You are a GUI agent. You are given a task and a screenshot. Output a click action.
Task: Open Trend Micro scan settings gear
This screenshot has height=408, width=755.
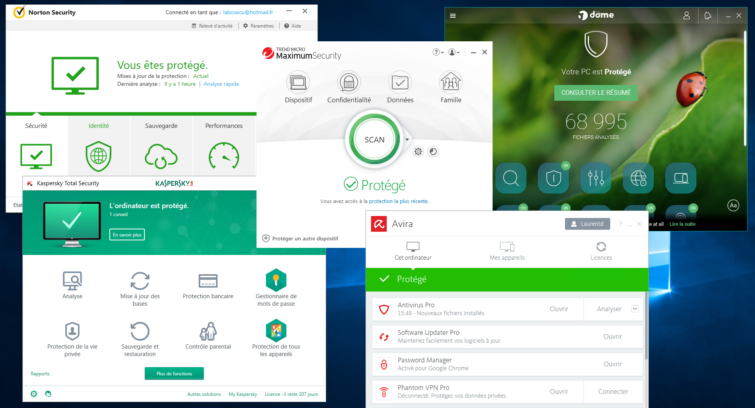[x=418, y=152]
